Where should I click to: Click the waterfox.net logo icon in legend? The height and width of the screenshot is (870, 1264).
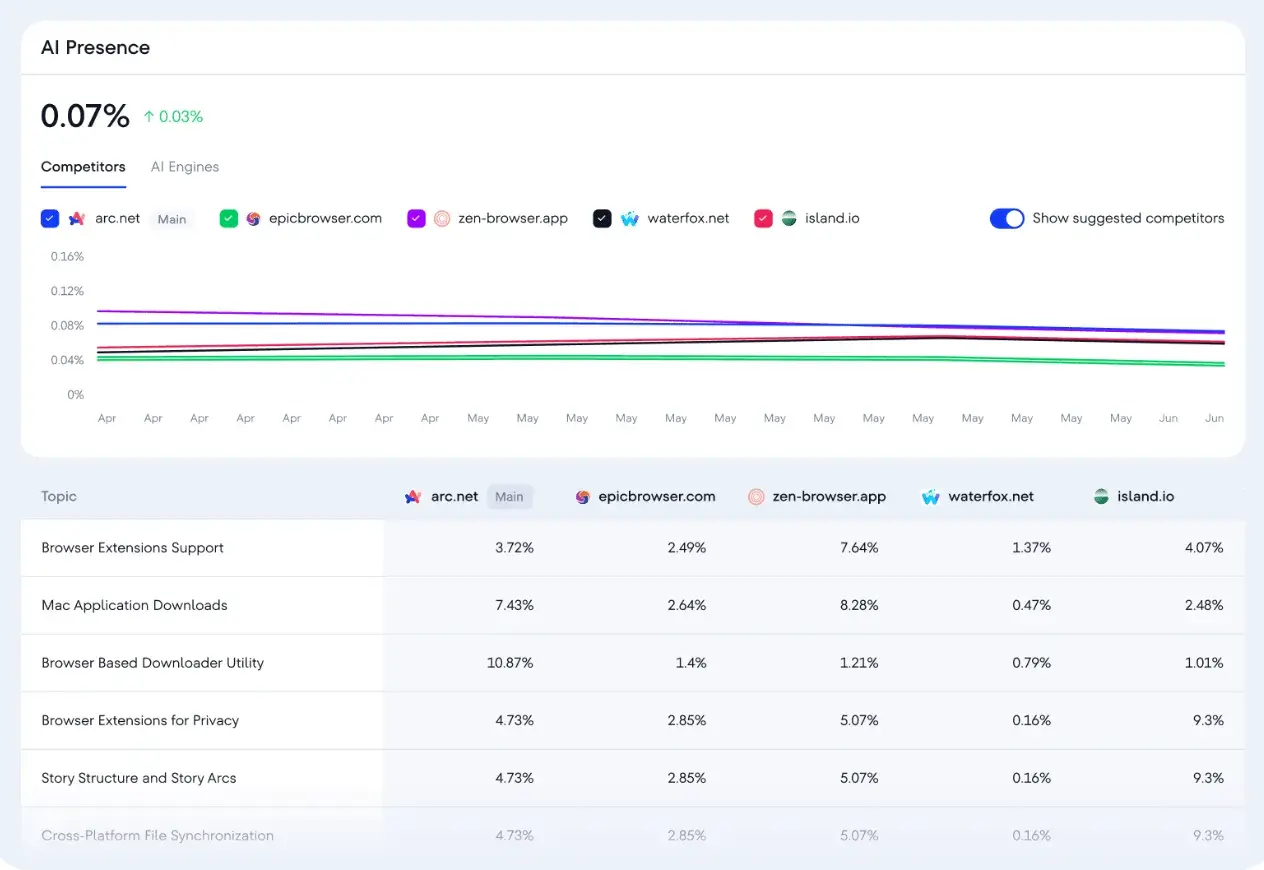point(629,218)
